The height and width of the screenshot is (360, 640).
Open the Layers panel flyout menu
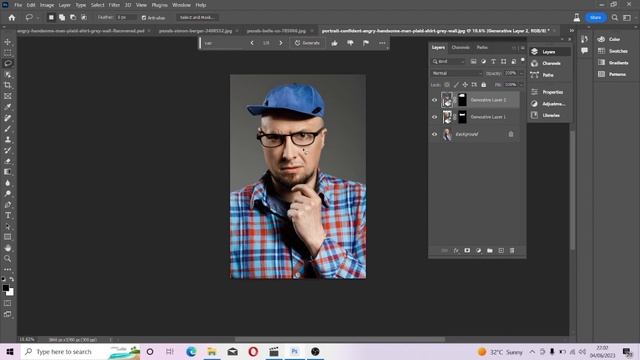pyautogui.click(x=522, y=48)
